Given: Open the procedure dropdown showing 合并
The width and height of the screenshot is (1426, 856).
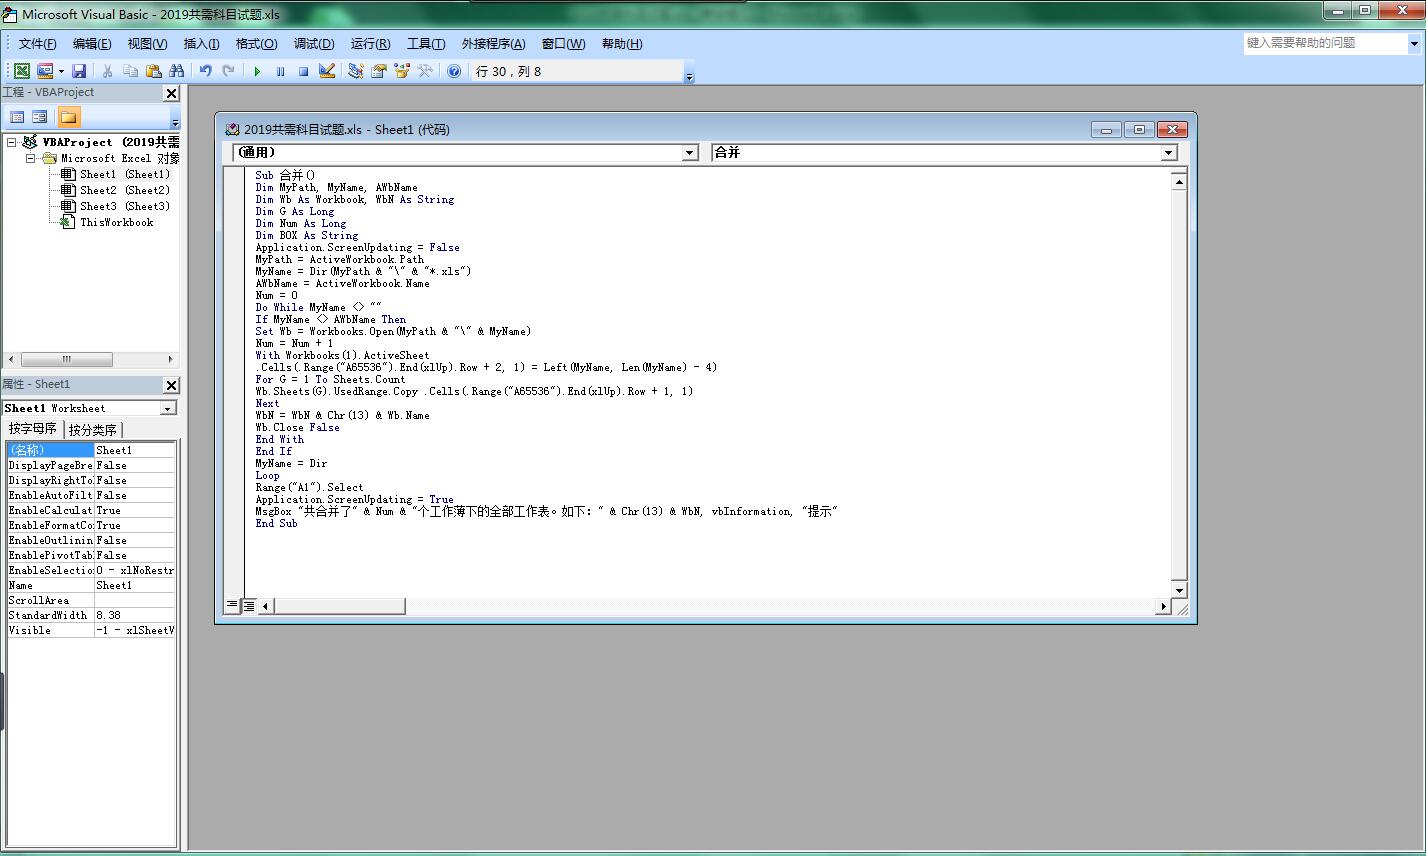Looking at the screenshot, I should (x=1168, y=153).
